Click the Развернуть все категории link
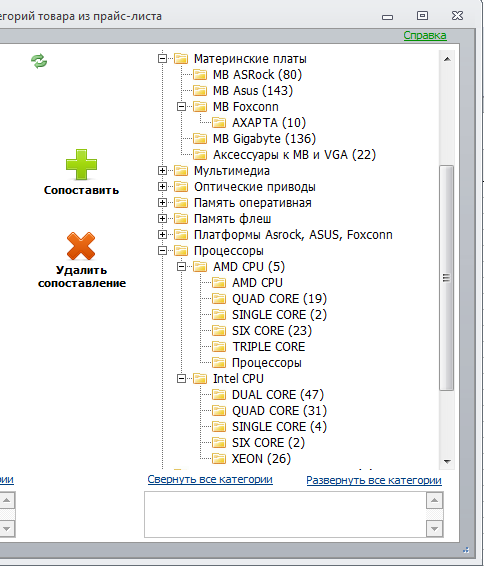 [374, 480]
